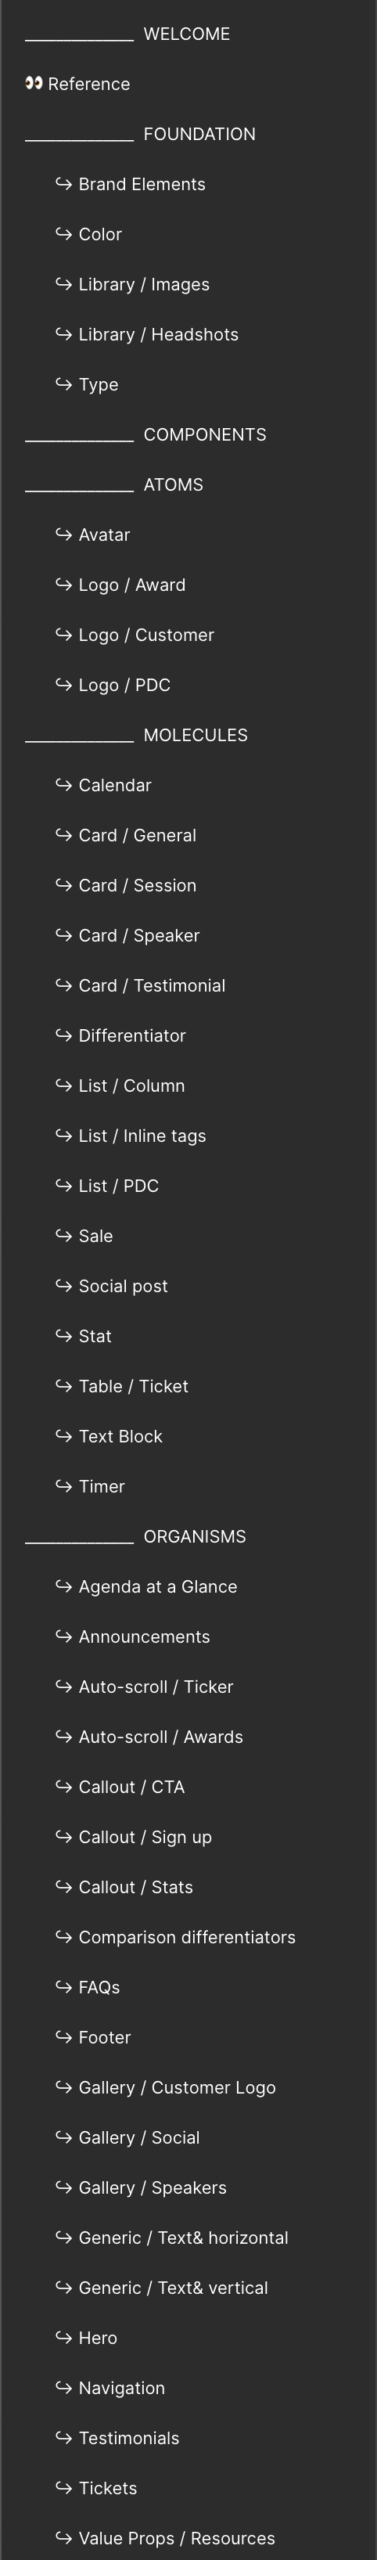Click the arrow icon beside Type
Screen dimensions: 377x2560
click(x=63, y=384)
